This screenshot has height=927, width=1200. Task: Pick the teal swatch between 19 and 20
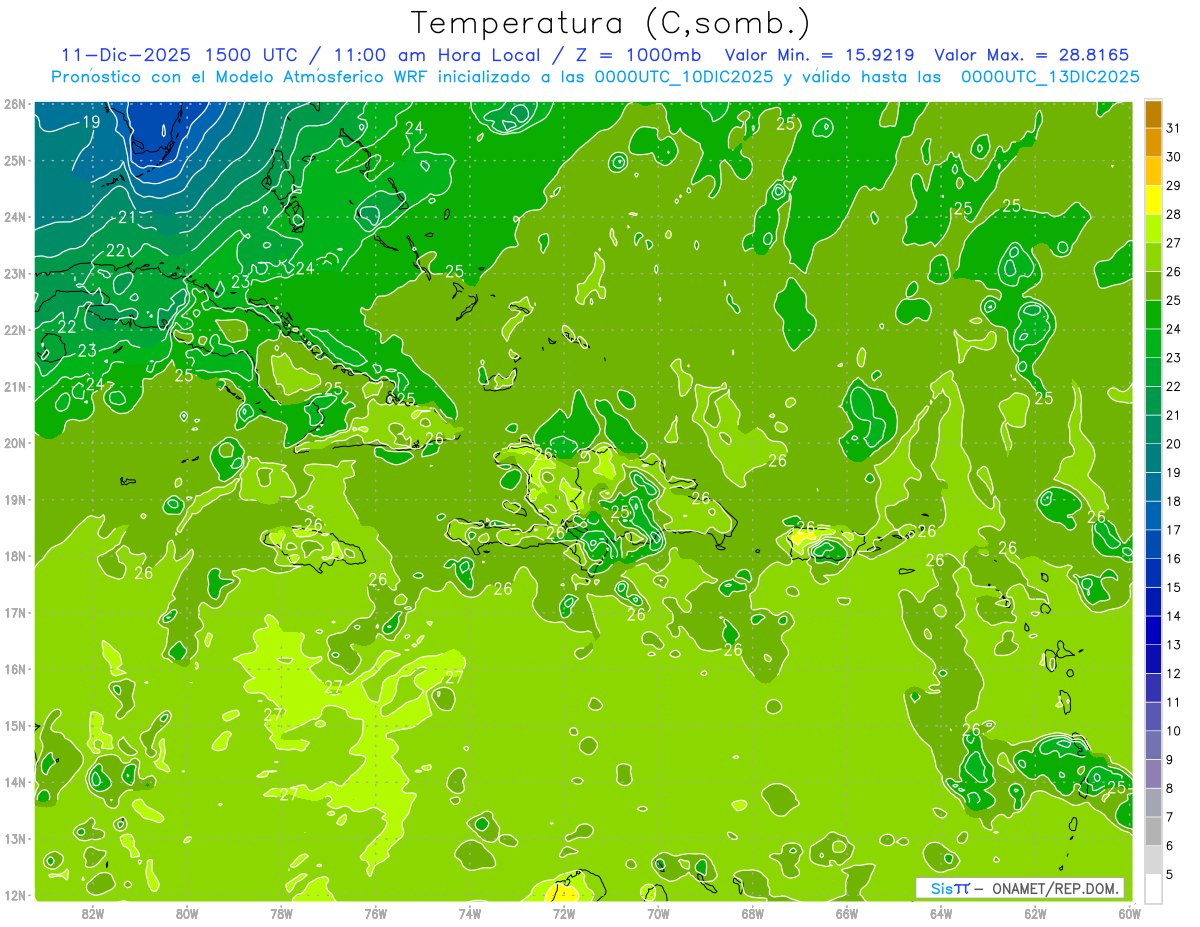pyautogui.click(x=1152, y=458)
